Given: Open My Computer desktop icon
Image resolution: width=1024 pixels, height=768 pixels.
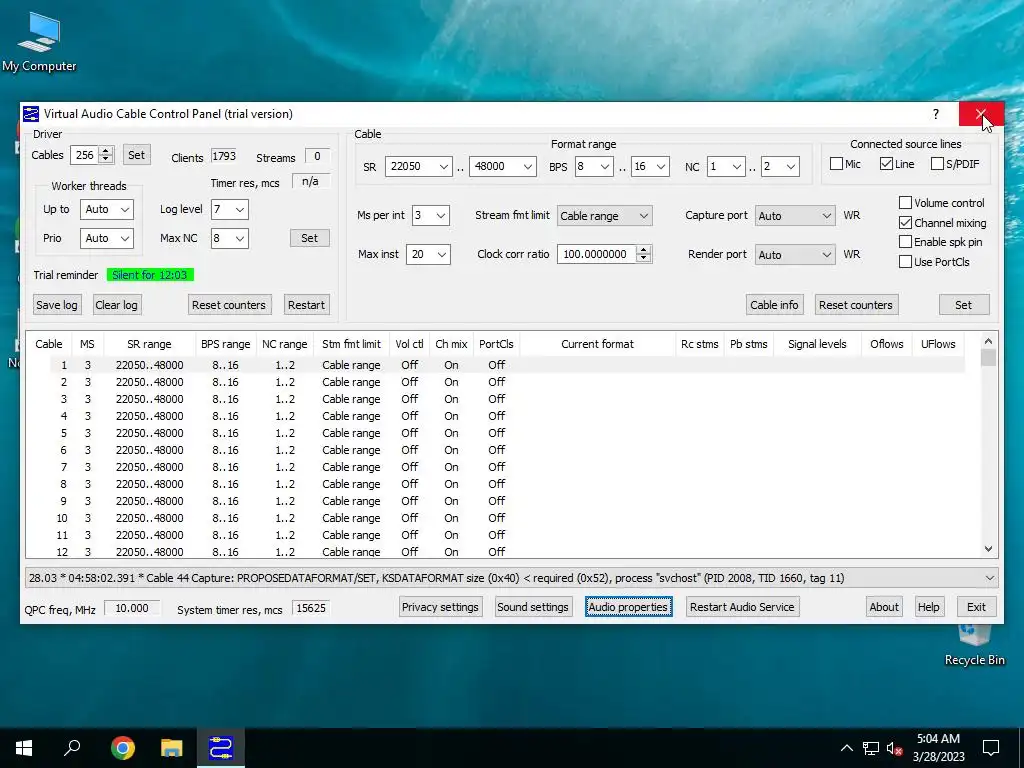Looking at the screenshot, I should (x=39, y=42).
